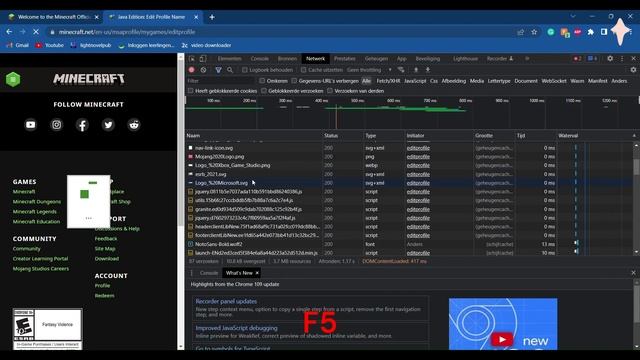Enable Logboek behouden checkbox
Image resolution: width=640 pixels, height=360 pixels.
[x=244, y=70]
